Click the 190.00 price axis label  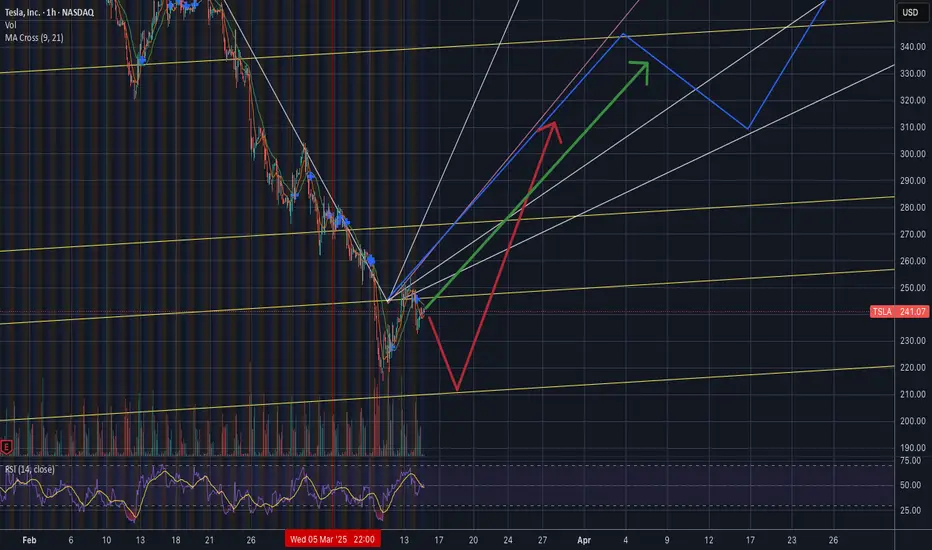(912, 448)
